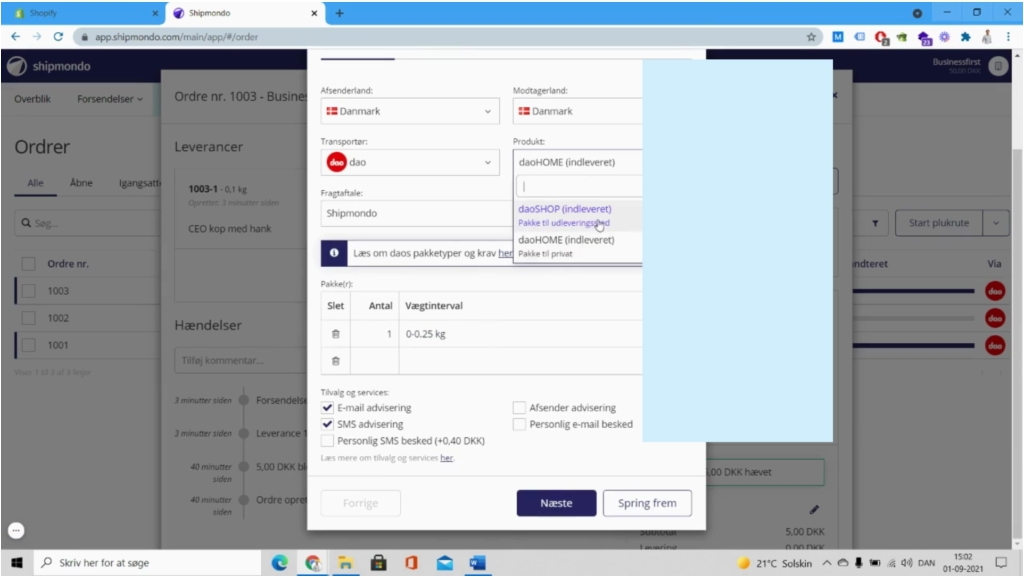Click the dao icon in order 1001 row
This screenshot has width=1024, height=577.
pyautogui.click(x=995, y=345)
